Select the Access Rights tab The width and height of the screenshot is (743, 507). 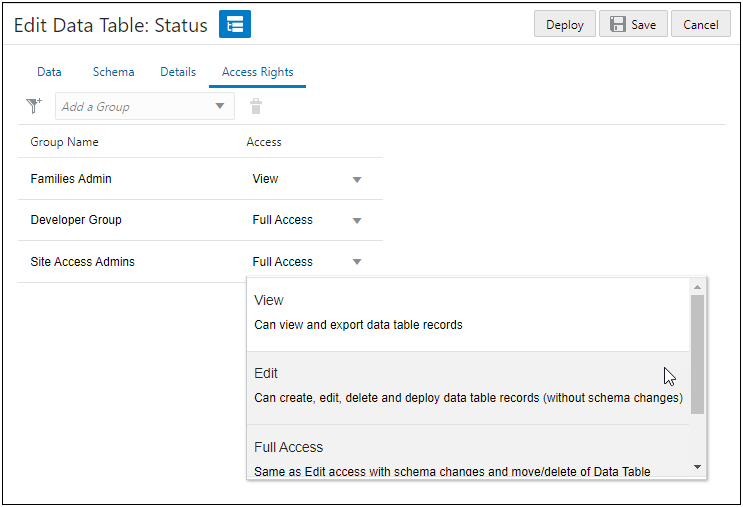(x=257, y=72)
